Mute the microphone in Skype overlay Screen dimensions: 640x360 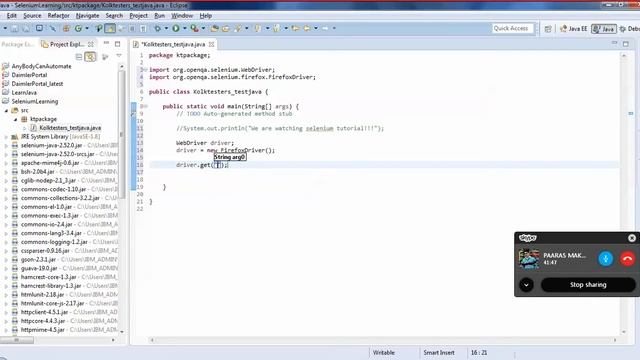(x=606, y=259)
